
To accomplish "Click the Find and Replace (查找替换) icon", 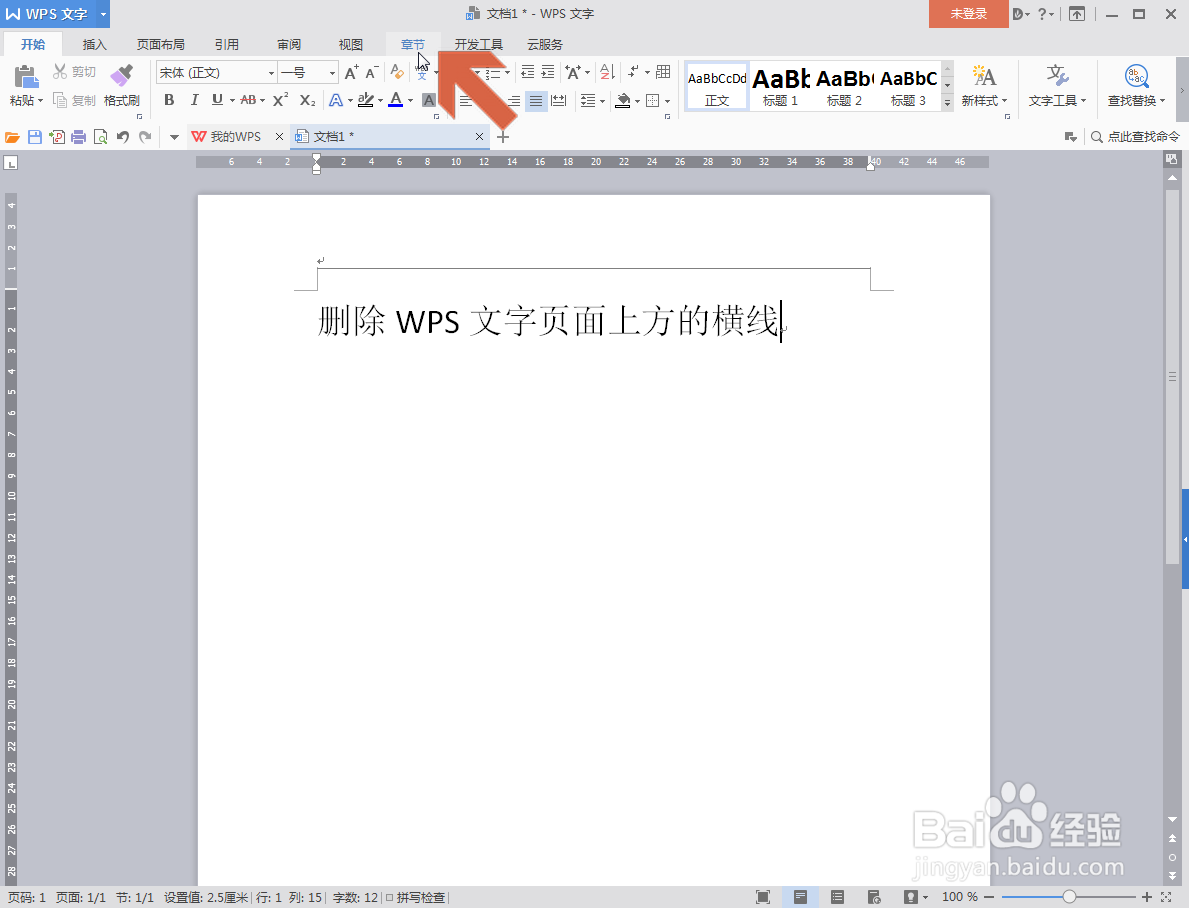I will (x=1136, y=76).
